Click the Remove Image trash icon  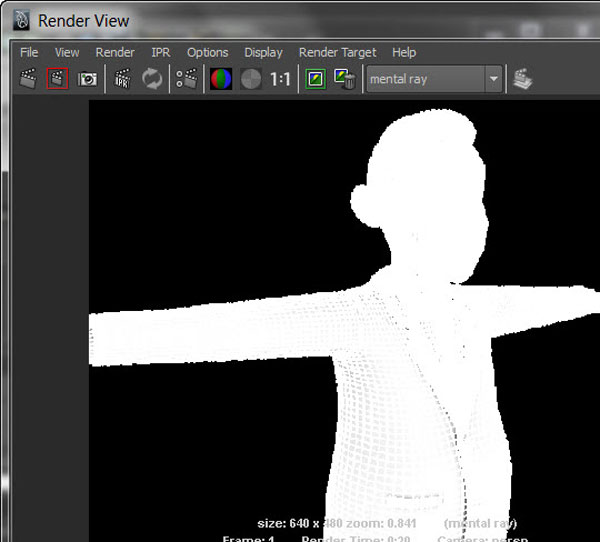[345, 79]
